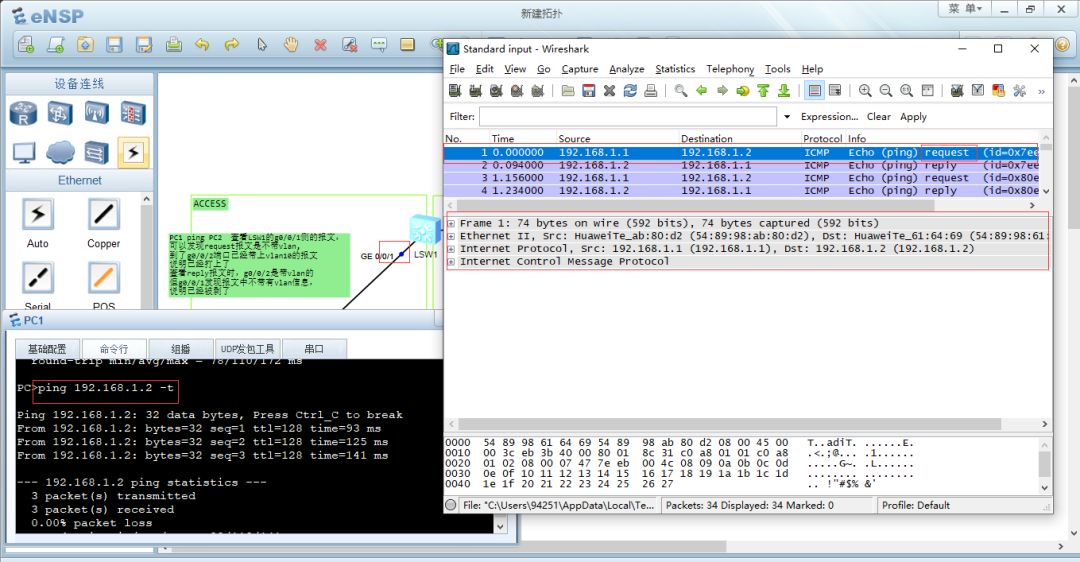Click the Wireshark Filter input field
1080x562 pixels.
(x=627, y=116)
